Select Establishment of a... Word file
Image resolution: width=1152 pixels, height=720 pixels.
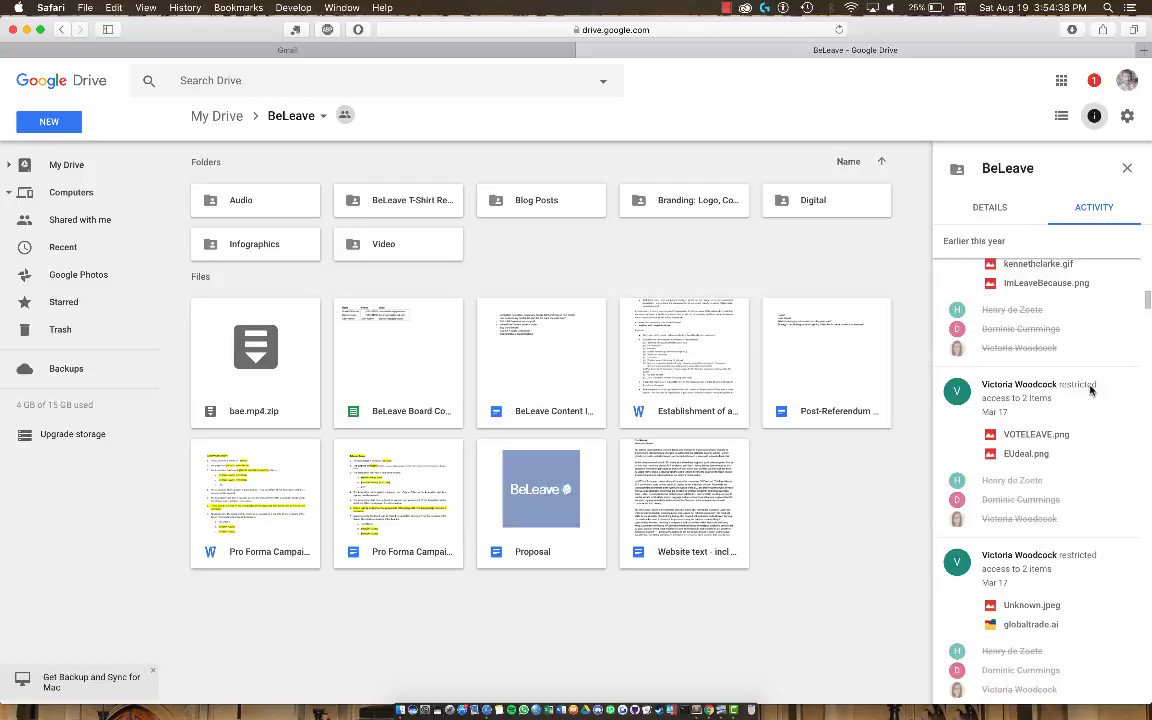click(684, 363)
